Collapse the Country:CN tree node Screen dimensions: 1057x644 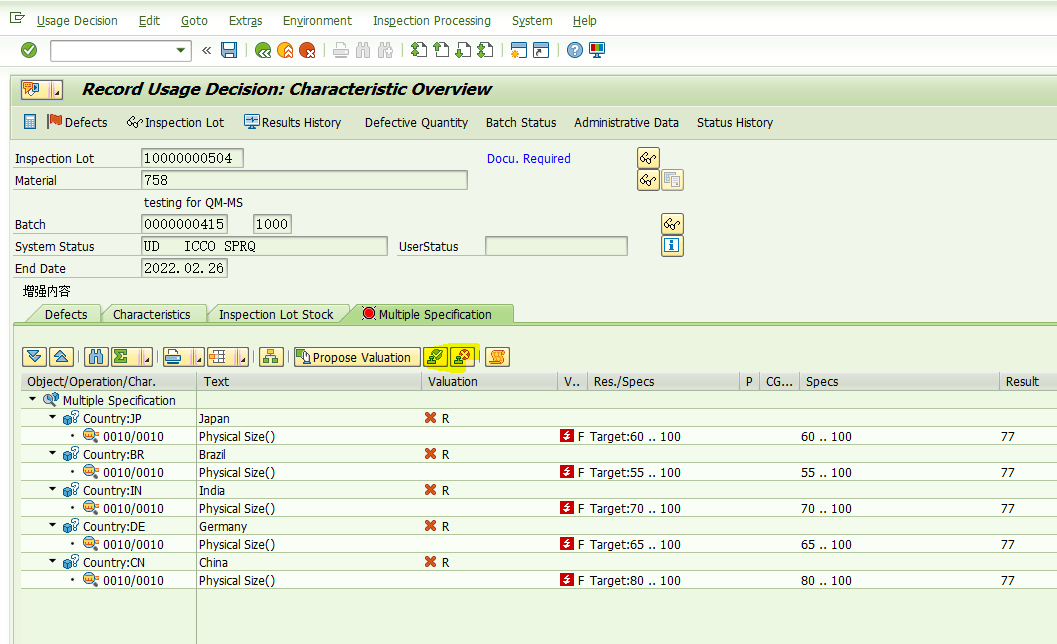click(x=51, y=562)
